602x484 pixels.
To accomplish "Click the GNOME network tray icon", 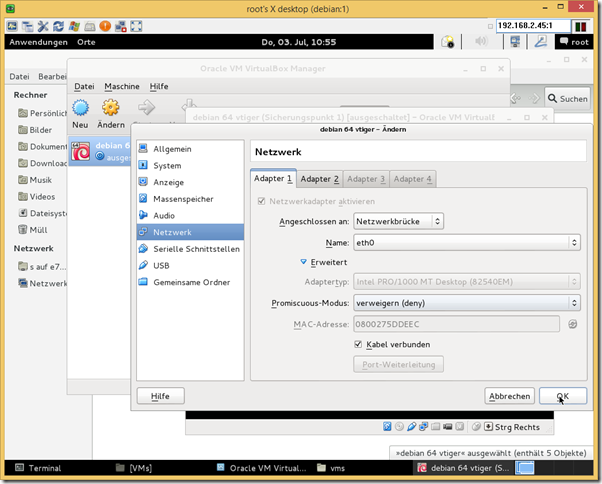I will 515,41.
